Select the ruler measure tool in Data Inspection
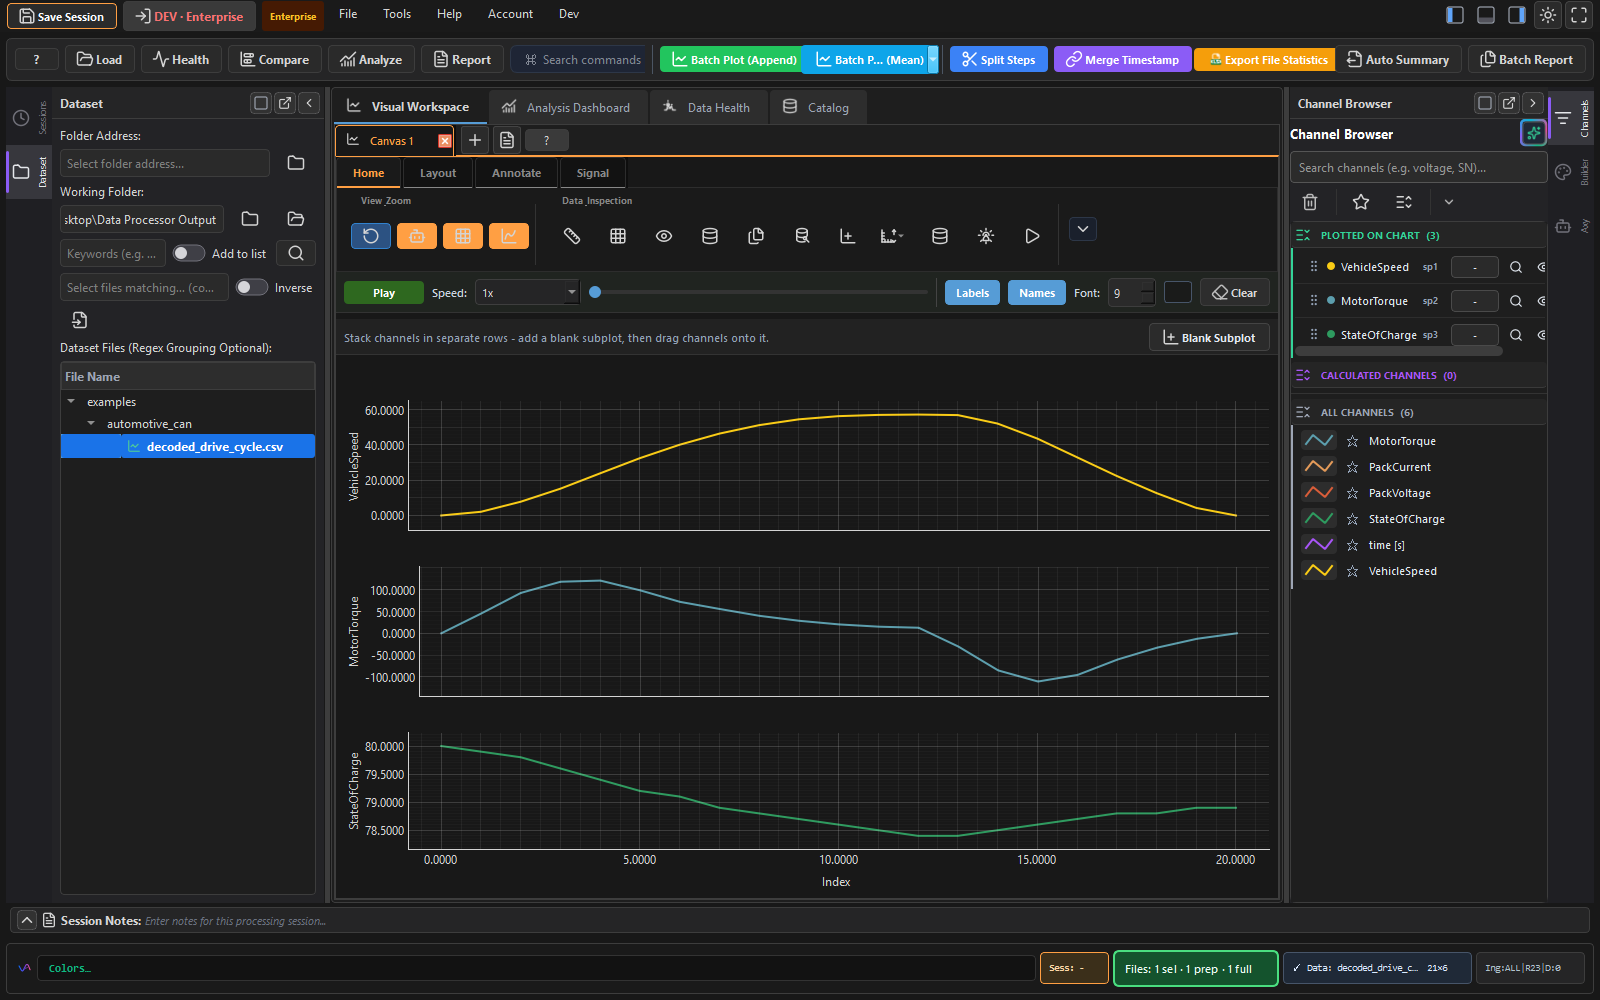This screenshot has width=1600, height=1000. (x=572, y=236)
